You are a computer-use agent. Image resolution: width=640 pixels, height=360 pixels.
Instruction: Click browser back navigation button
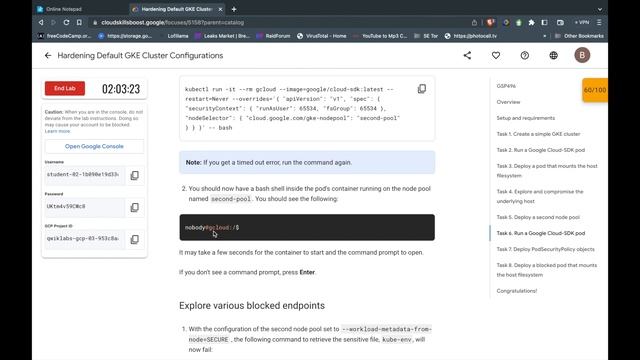[x=41, y=22]
